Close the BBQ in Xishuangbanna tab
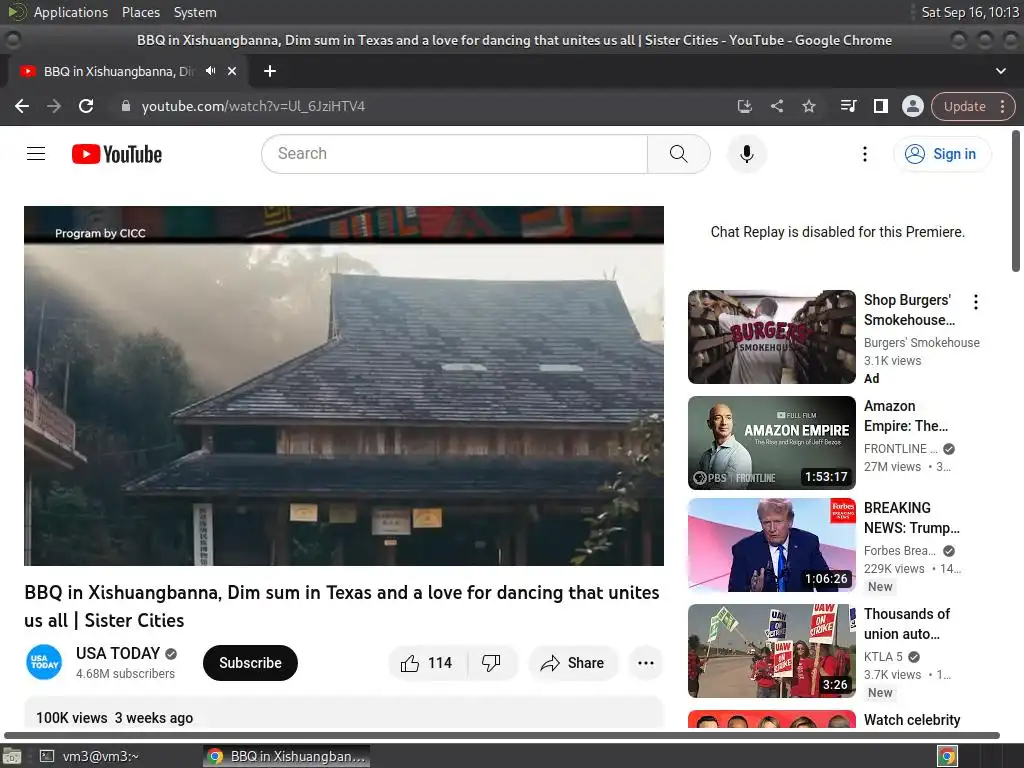This screenshot has height=768, width=1024. [x=232, y=71]
